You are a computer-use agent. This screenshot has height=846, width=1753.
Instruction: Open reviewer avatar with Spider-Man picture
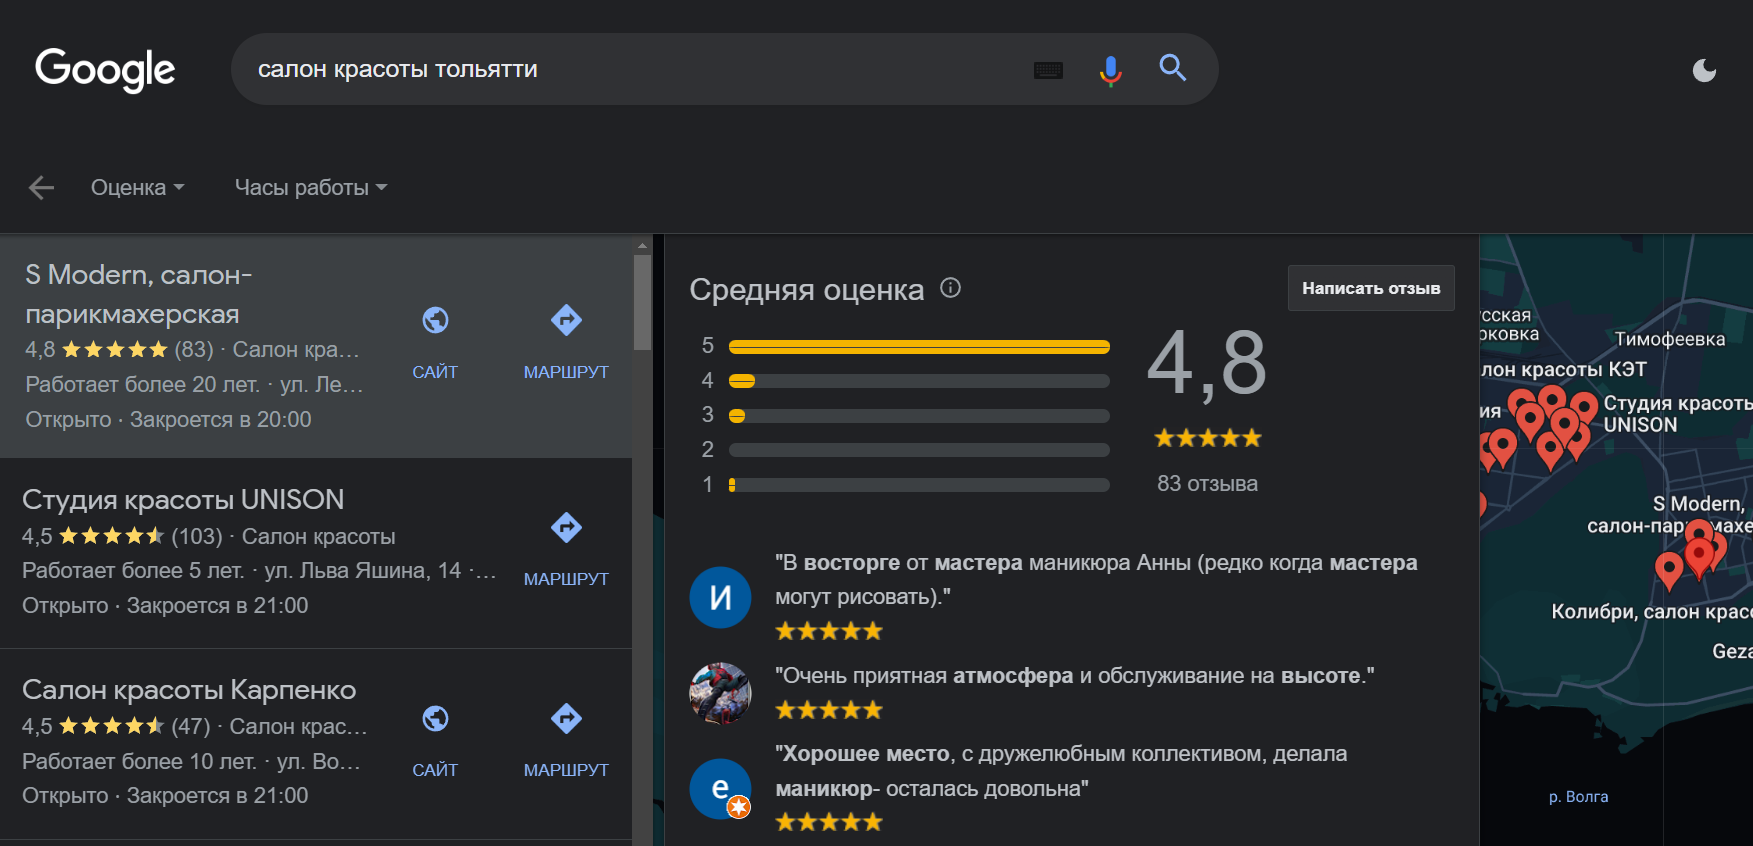(720, 693)
